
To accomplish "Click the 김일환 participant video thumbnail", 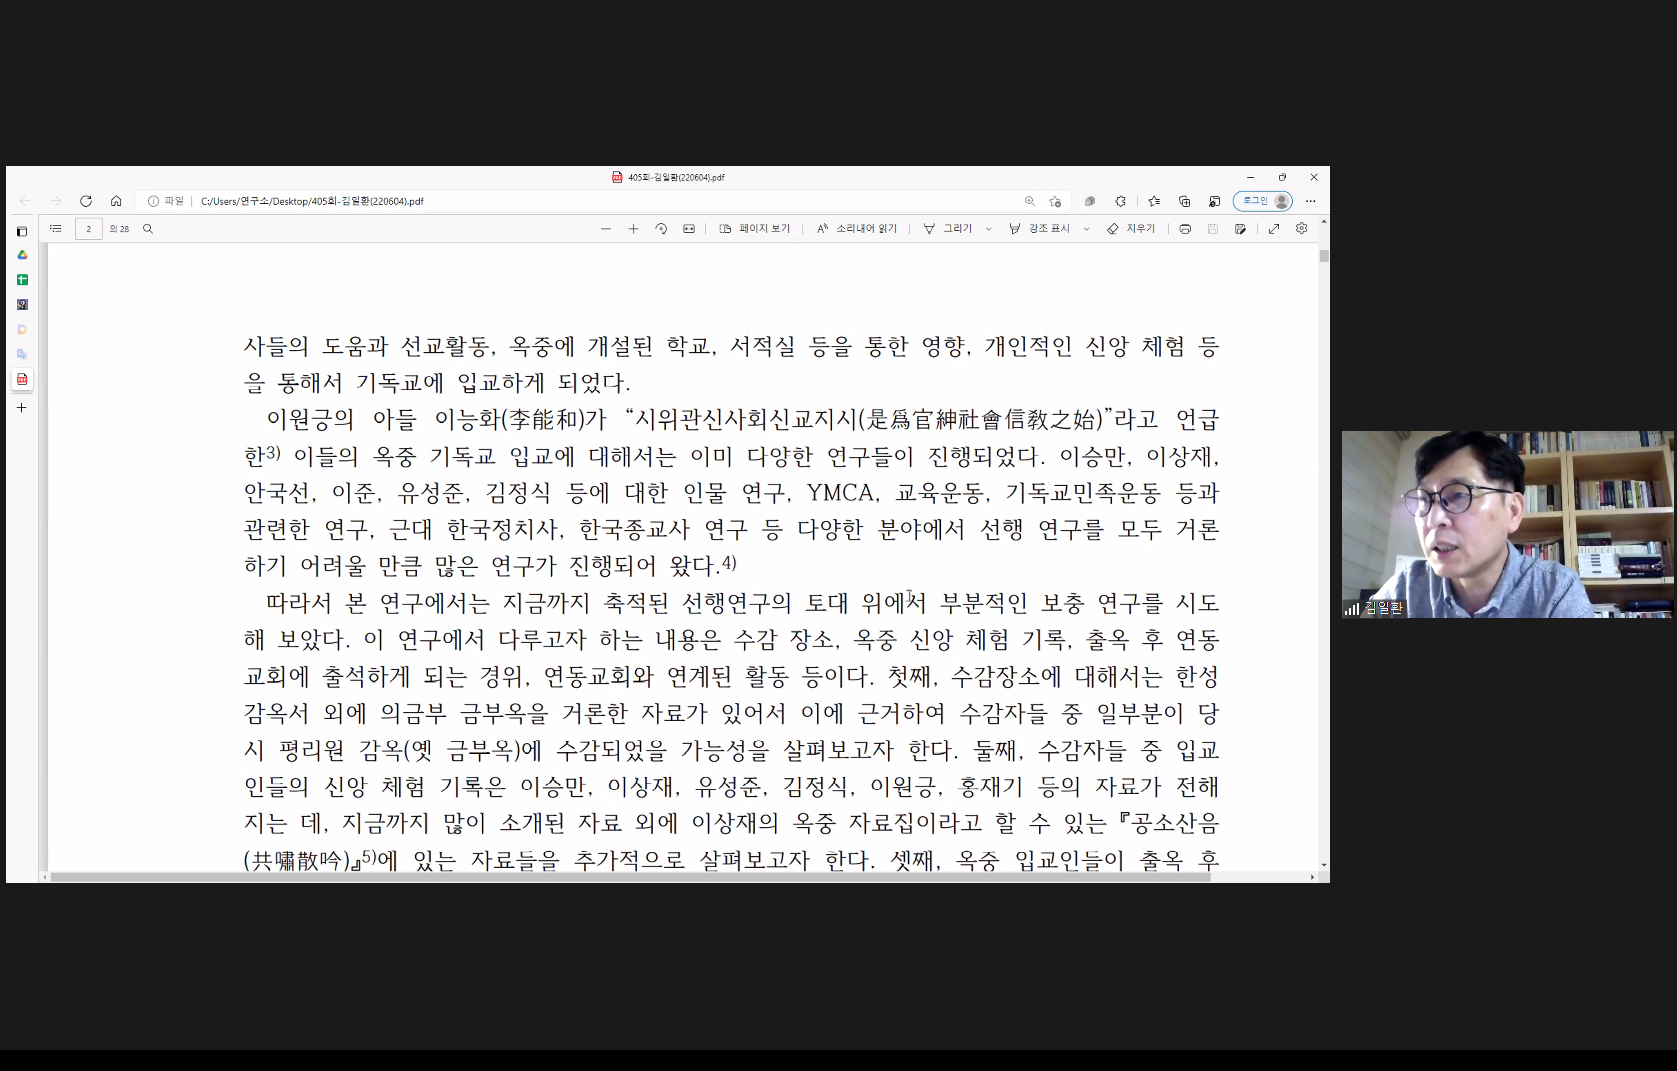I will (1507, 524).
